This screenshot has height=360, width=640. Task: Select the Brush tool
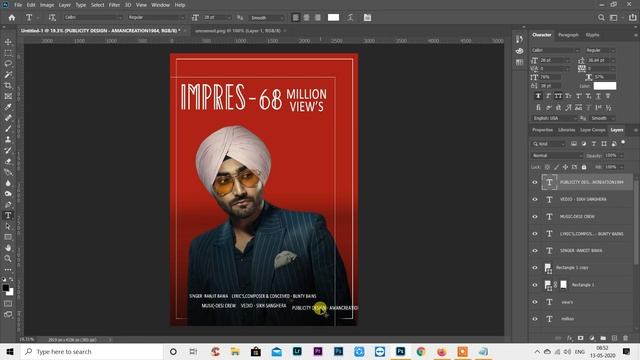tap(8, 129)
